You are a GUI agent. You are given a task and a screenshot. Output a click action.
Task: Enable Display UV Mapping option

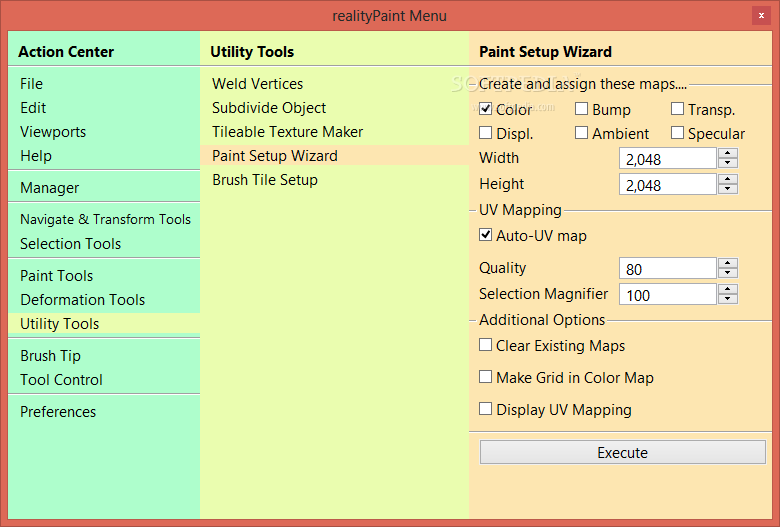486,409
